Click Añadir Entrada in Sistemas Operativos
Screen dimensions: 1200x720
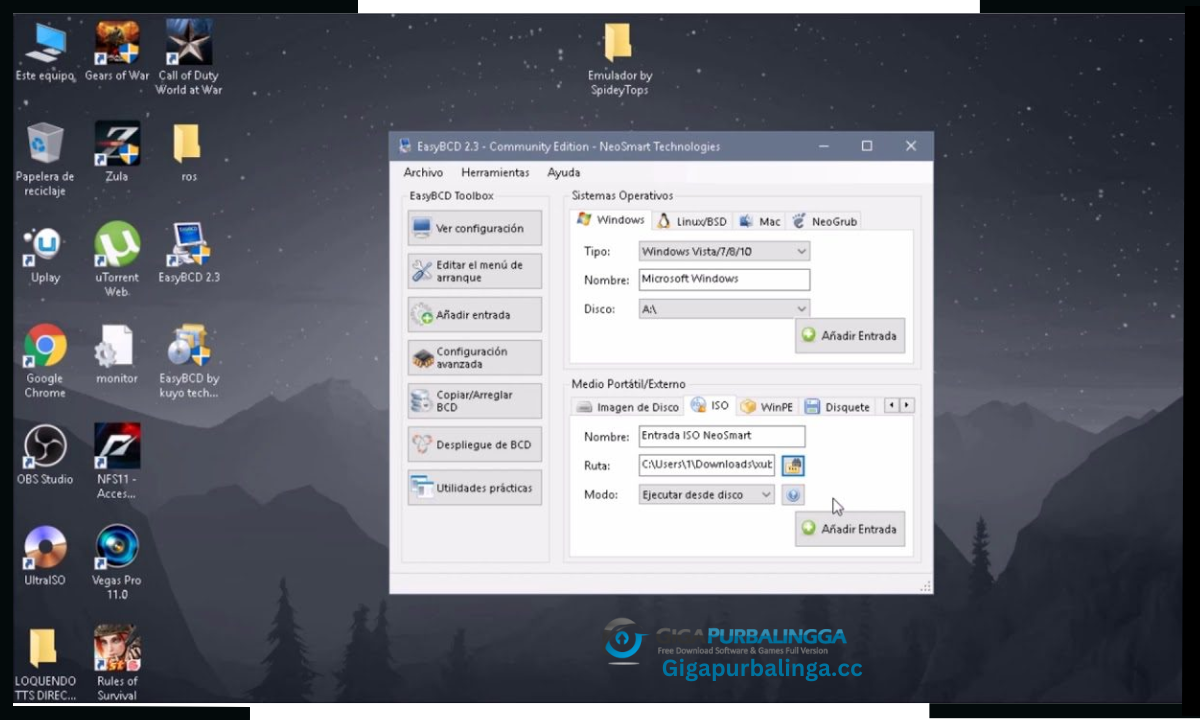click(850, 336)
